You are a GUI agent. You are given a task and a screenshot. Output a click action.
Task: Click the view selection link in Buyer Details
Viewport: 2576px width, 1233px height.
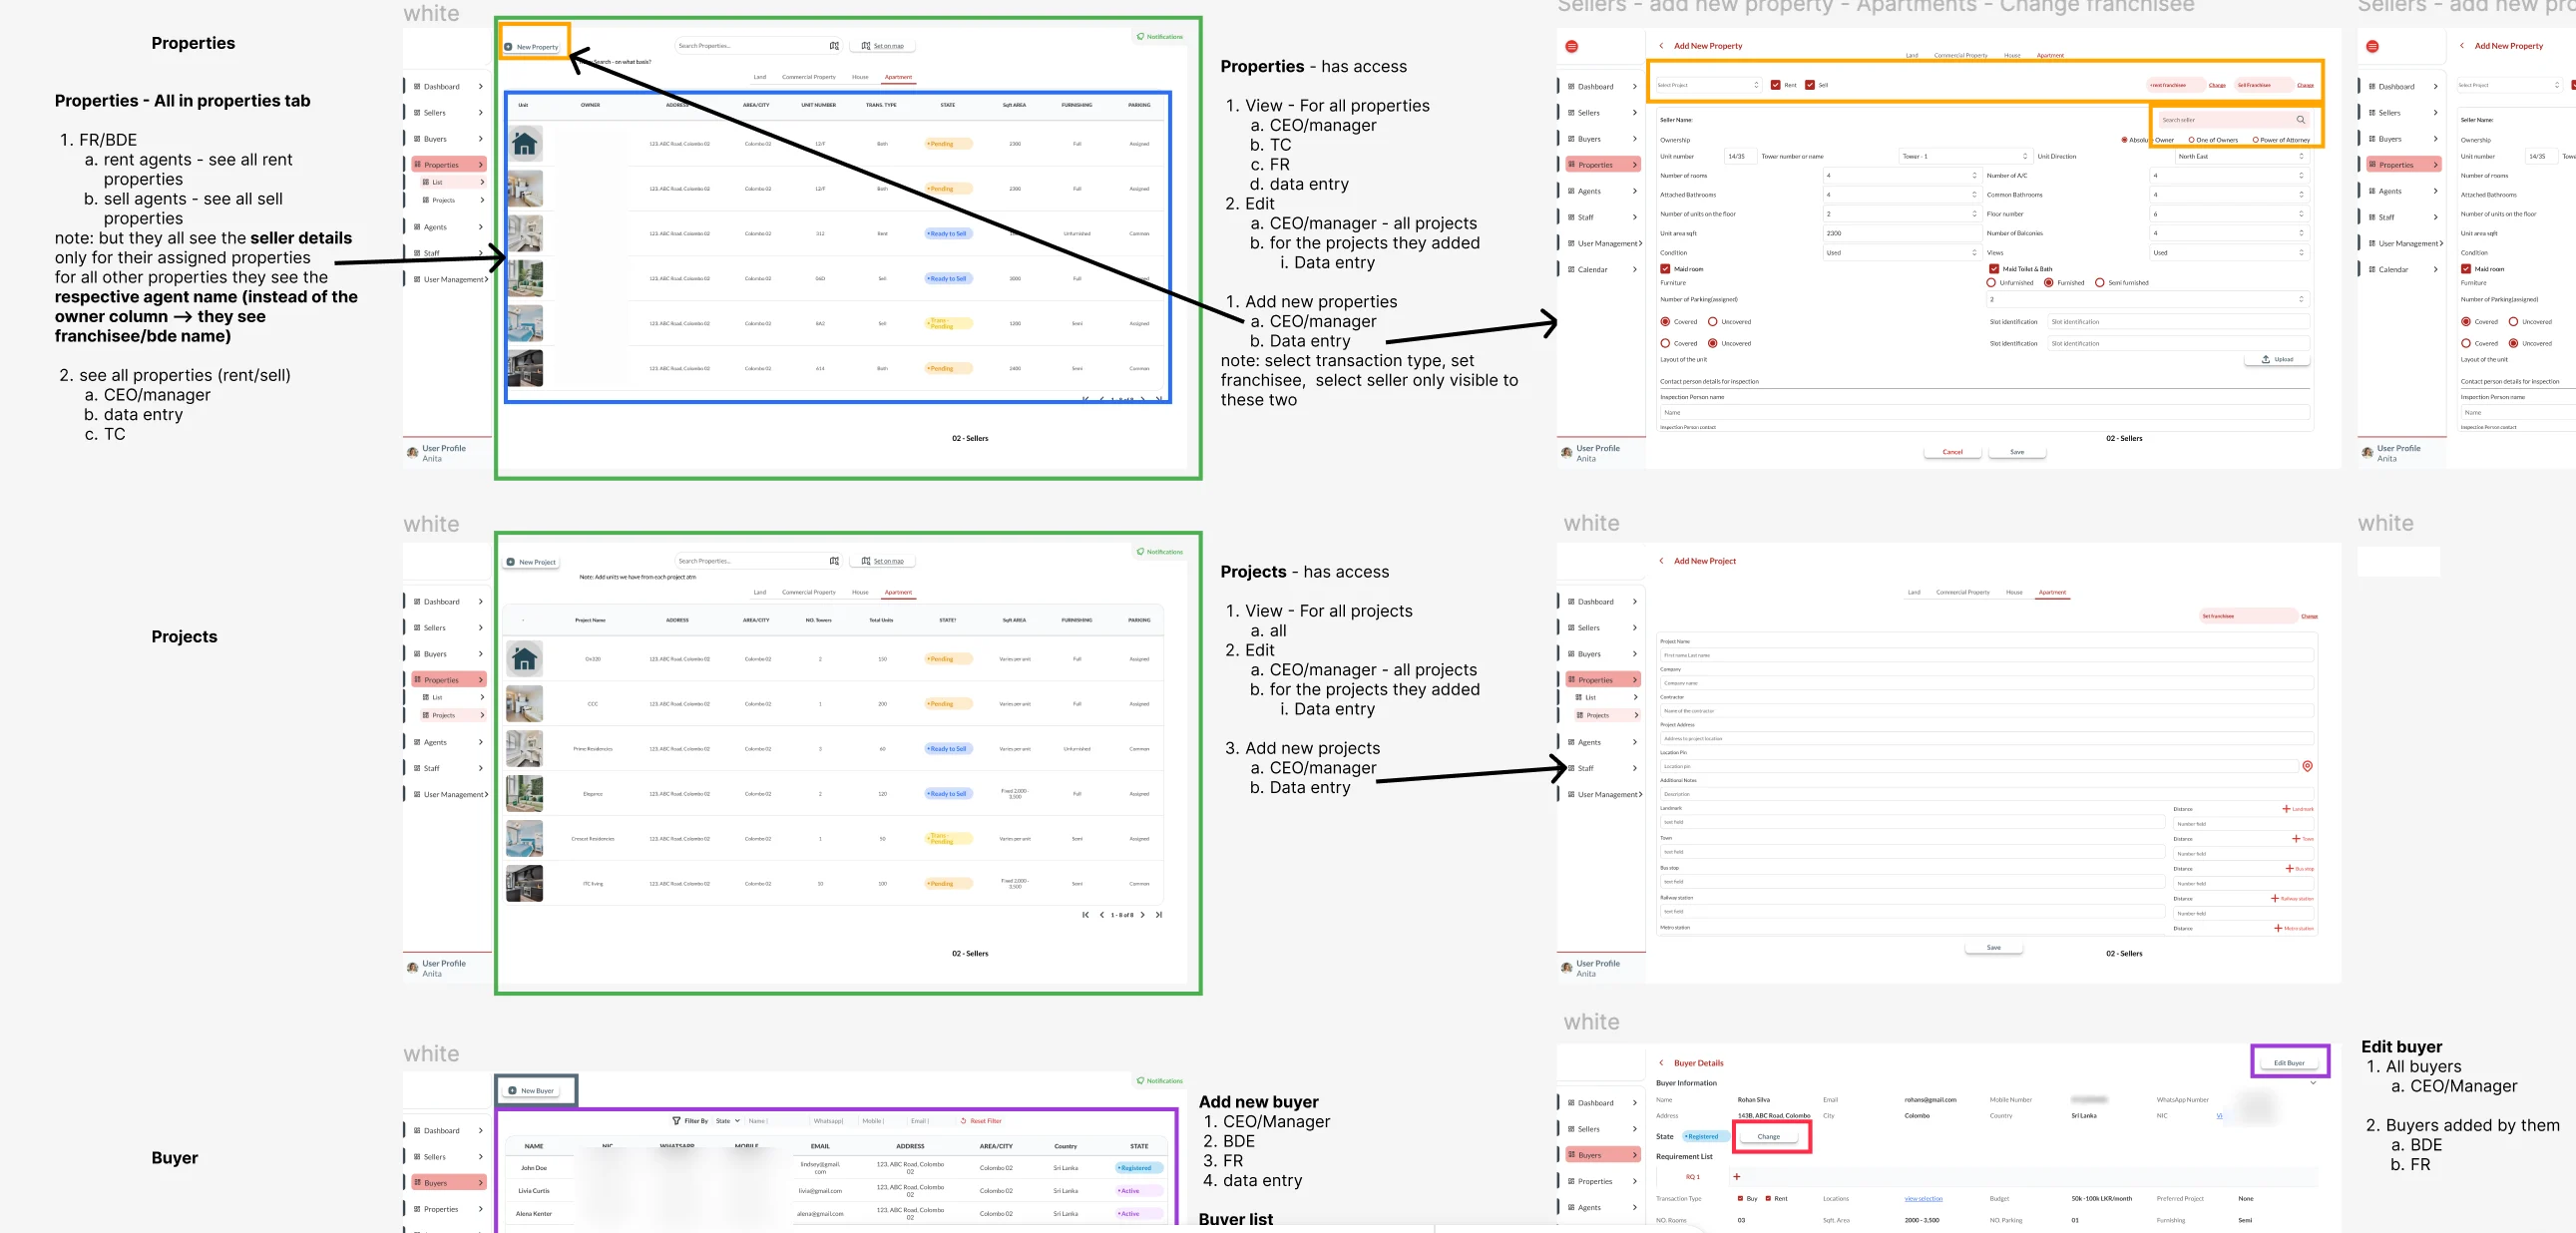(1923, 1199)
